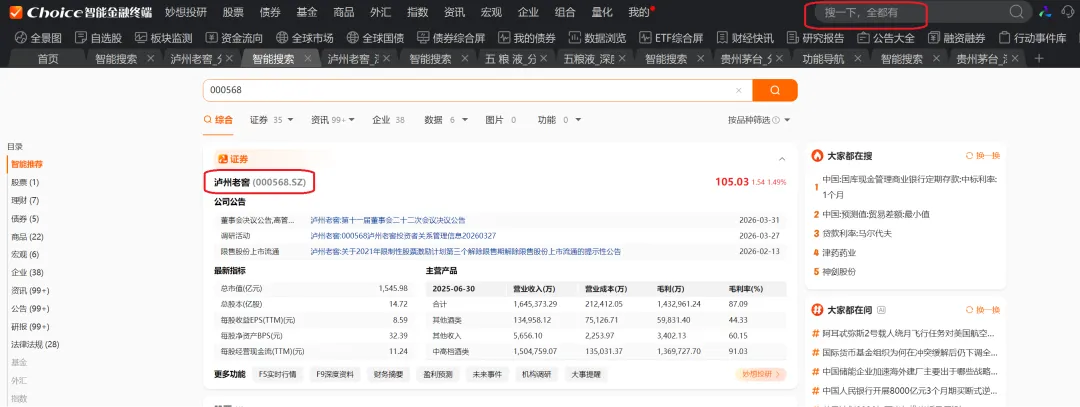The height and width of the screenshot is (407, 1080).
Task: Add a new tab with plus icon
Action: 1040,59
